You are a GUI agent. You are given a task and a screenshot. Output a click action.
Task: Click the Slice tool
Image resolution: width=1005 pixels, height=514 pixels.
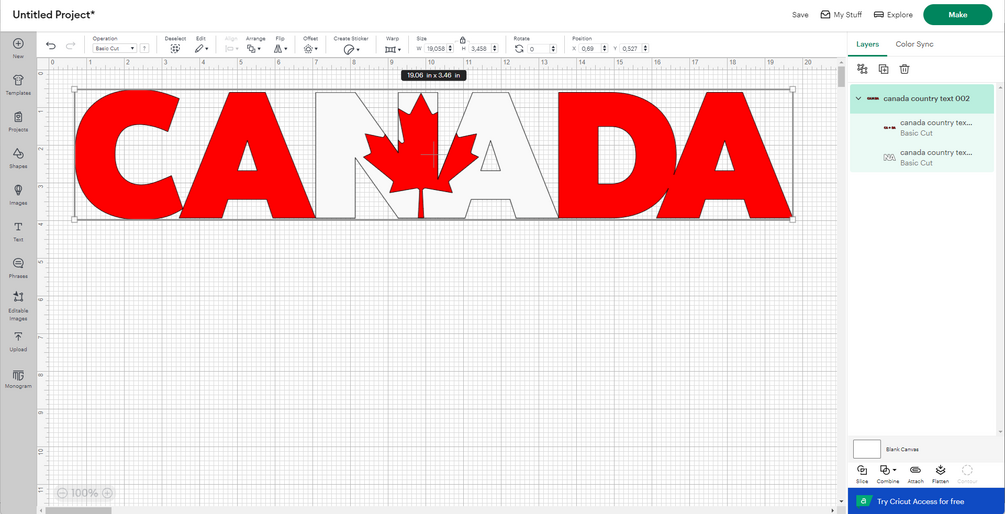(x=862, y=474)
